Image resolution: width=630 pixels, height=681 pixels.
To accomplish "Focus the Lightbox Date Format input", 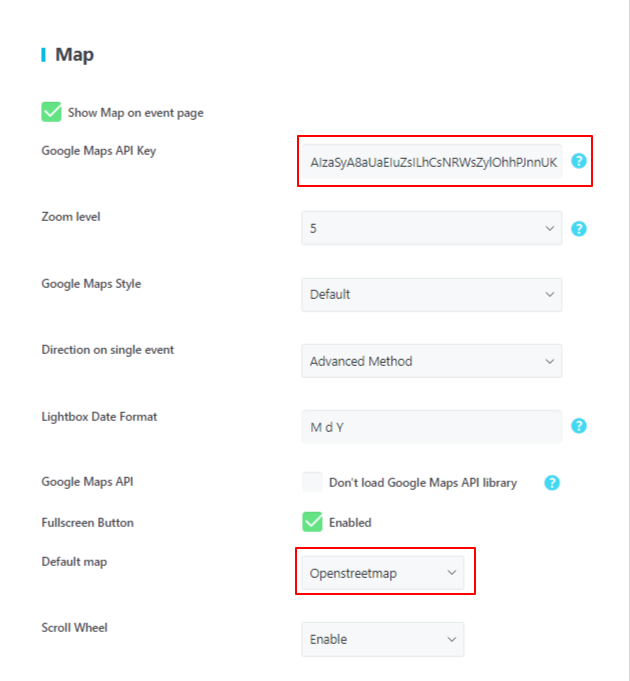I will pyautogui.click(x=432, y=427).
